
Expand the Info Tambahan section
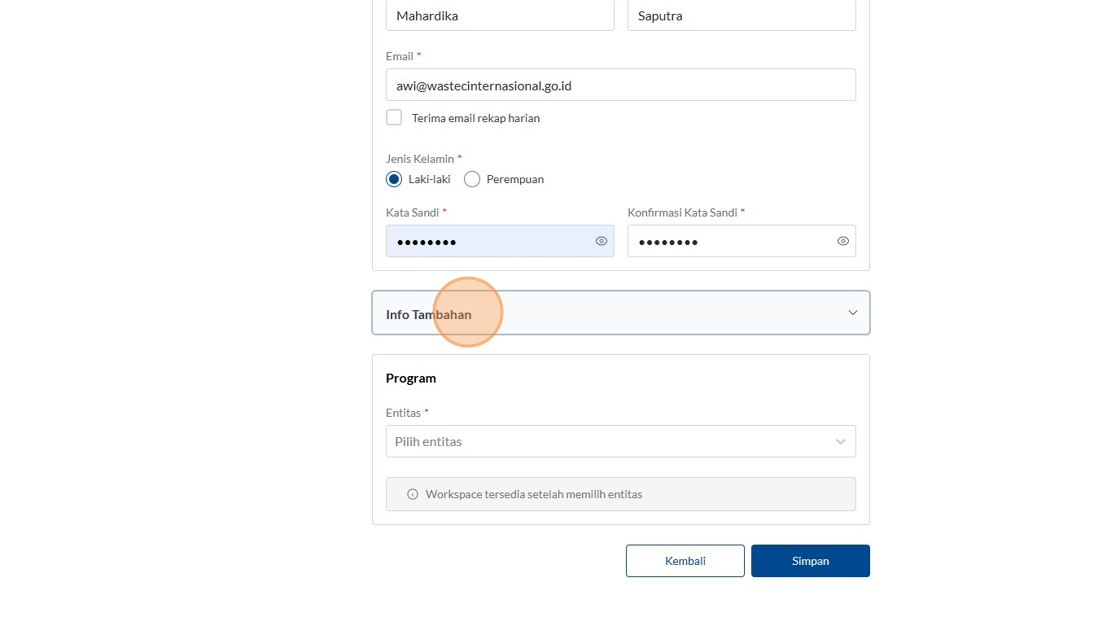pos(620,313)
